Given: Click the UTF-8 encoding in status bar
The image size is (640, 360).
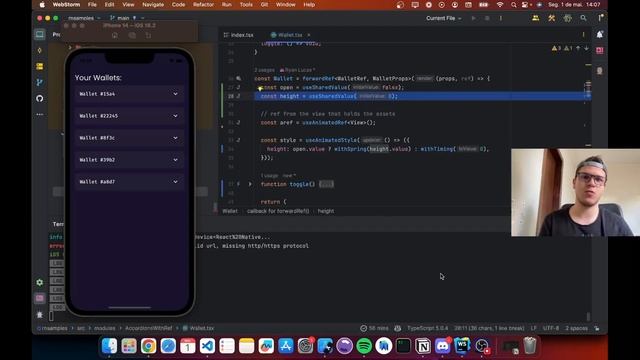Looking at the screenshot, I should coord(551,328).
